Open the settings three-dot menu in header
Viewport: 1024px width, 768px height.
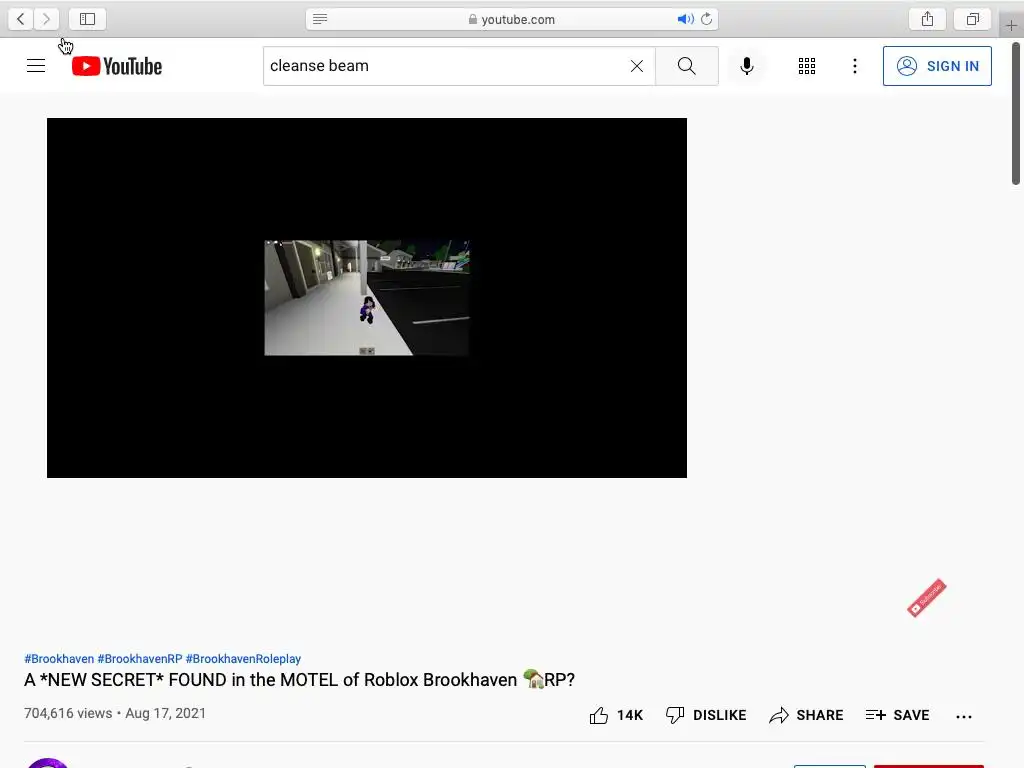coord(855,66)
